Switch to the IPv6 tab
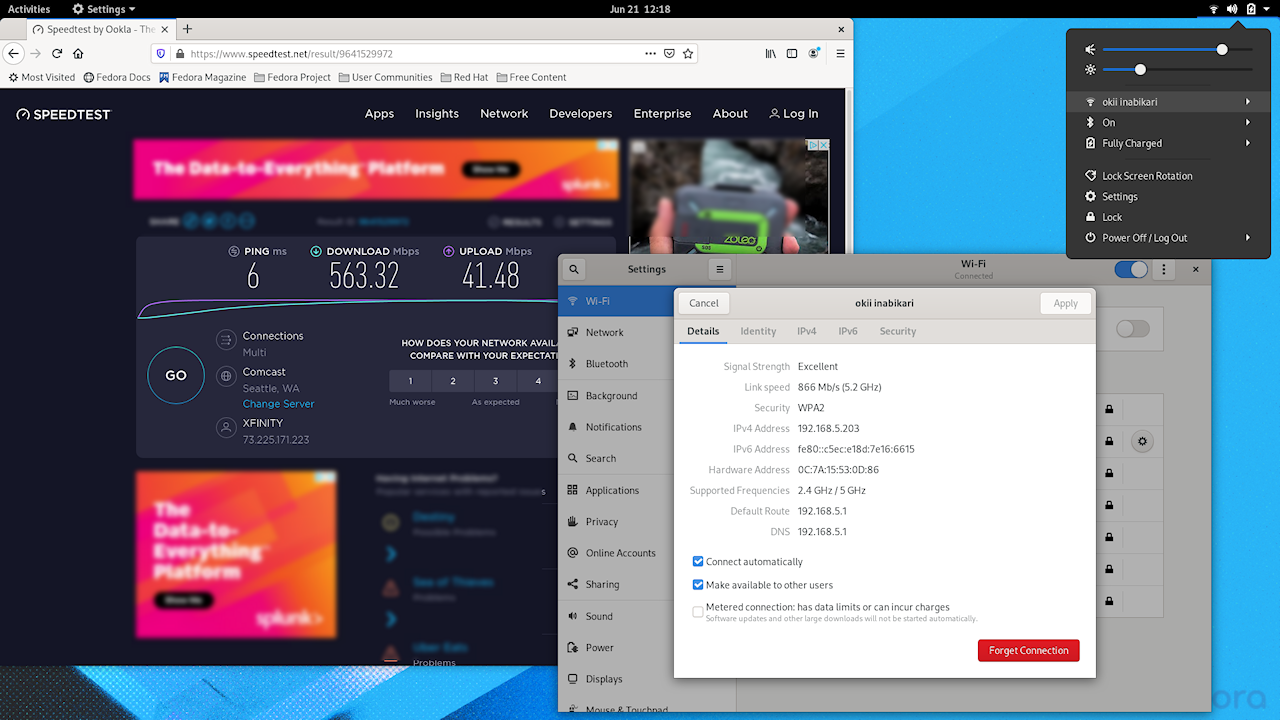 [x=848, y=331]
